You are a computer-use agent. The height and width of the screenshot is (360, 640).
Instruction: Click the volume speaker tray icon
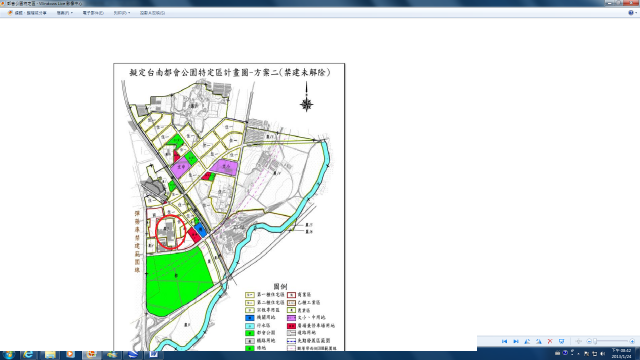(602, 353)
